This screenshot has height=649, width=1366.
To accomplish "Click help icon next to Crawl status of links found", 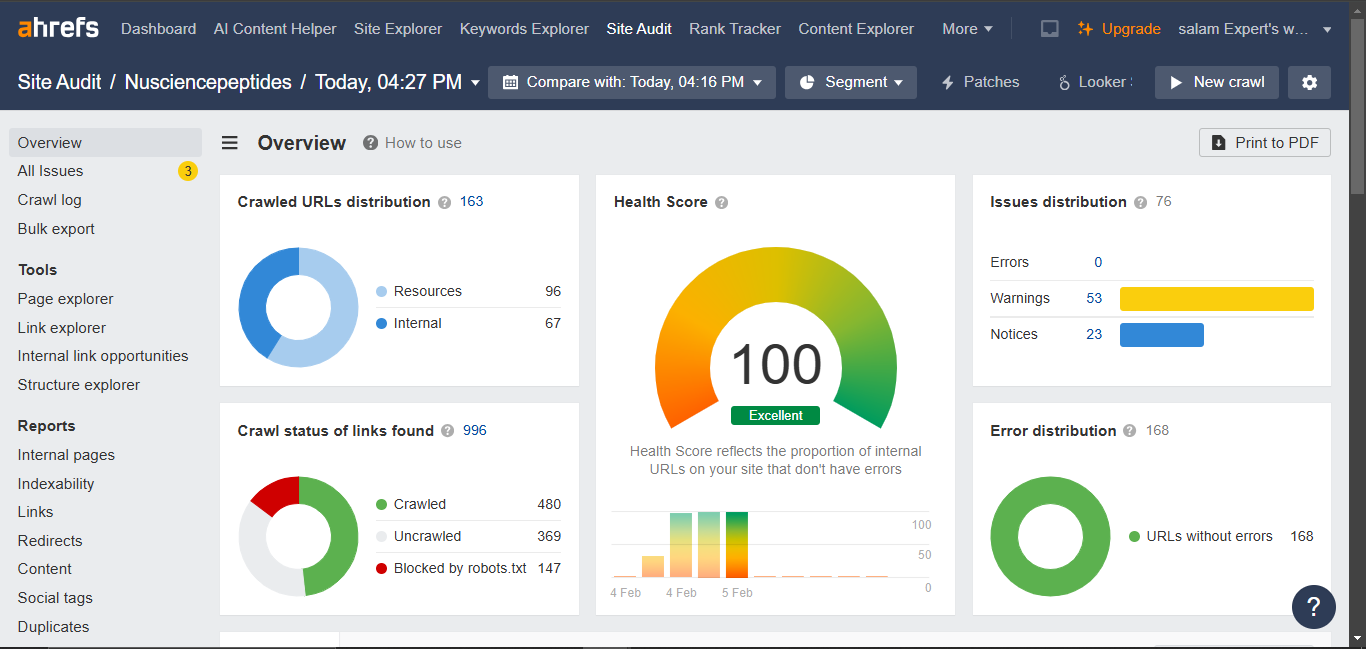I will click(447, 431).
